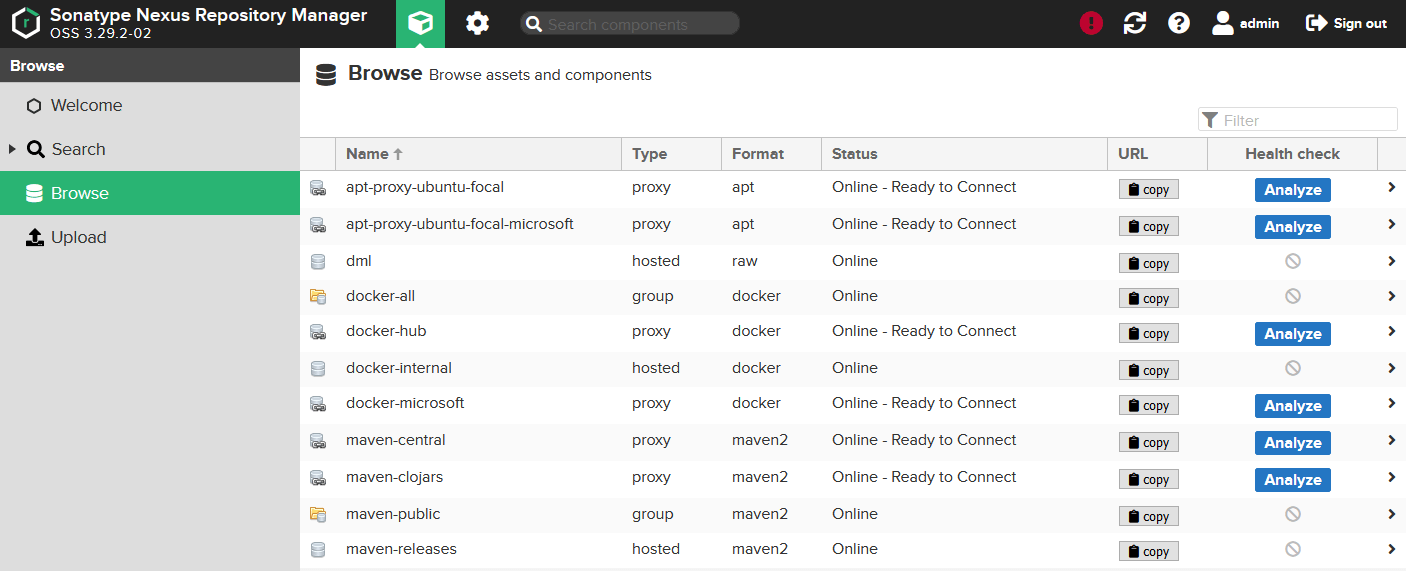Click the admin user account icon
Image resolution: width=1406 pixels, height=571 pixels.
1223,23
